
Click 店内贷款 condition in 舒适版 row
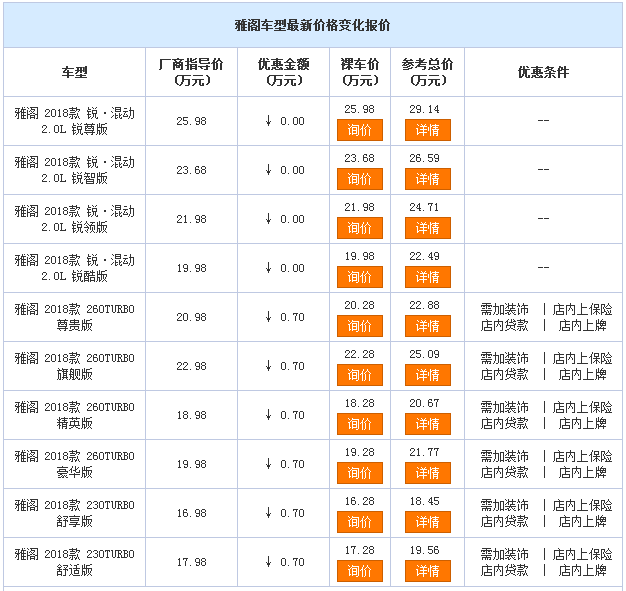click(x=505, y=570)
